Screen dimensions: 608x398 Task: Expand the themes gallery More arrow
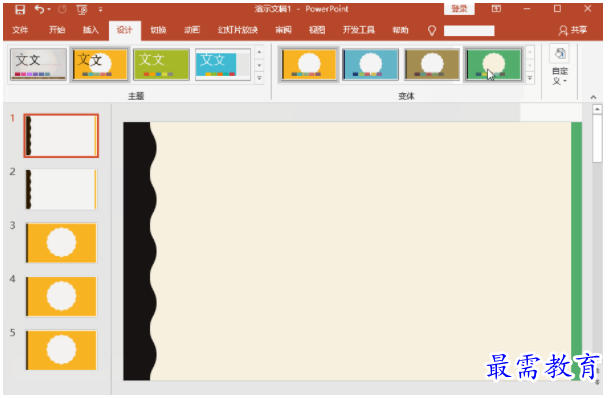coord(259,78)
